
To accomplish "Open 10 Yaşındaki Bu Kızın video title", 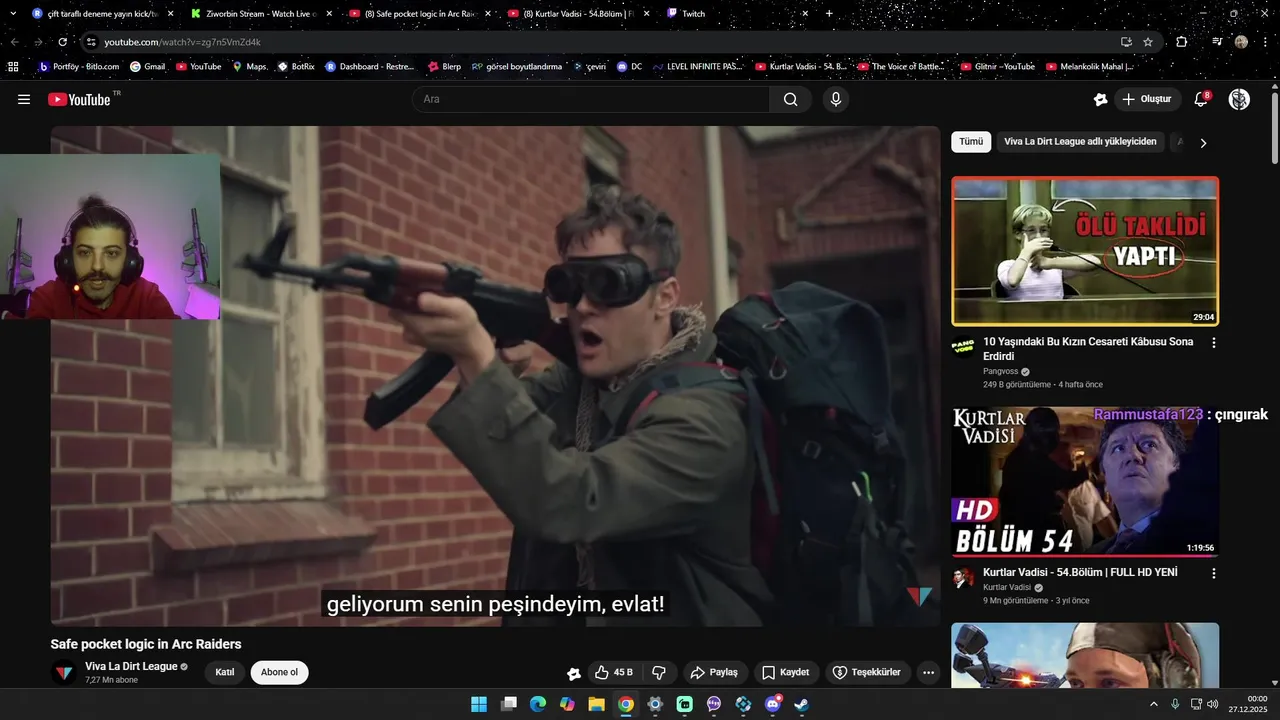I will coord(1088,349).
